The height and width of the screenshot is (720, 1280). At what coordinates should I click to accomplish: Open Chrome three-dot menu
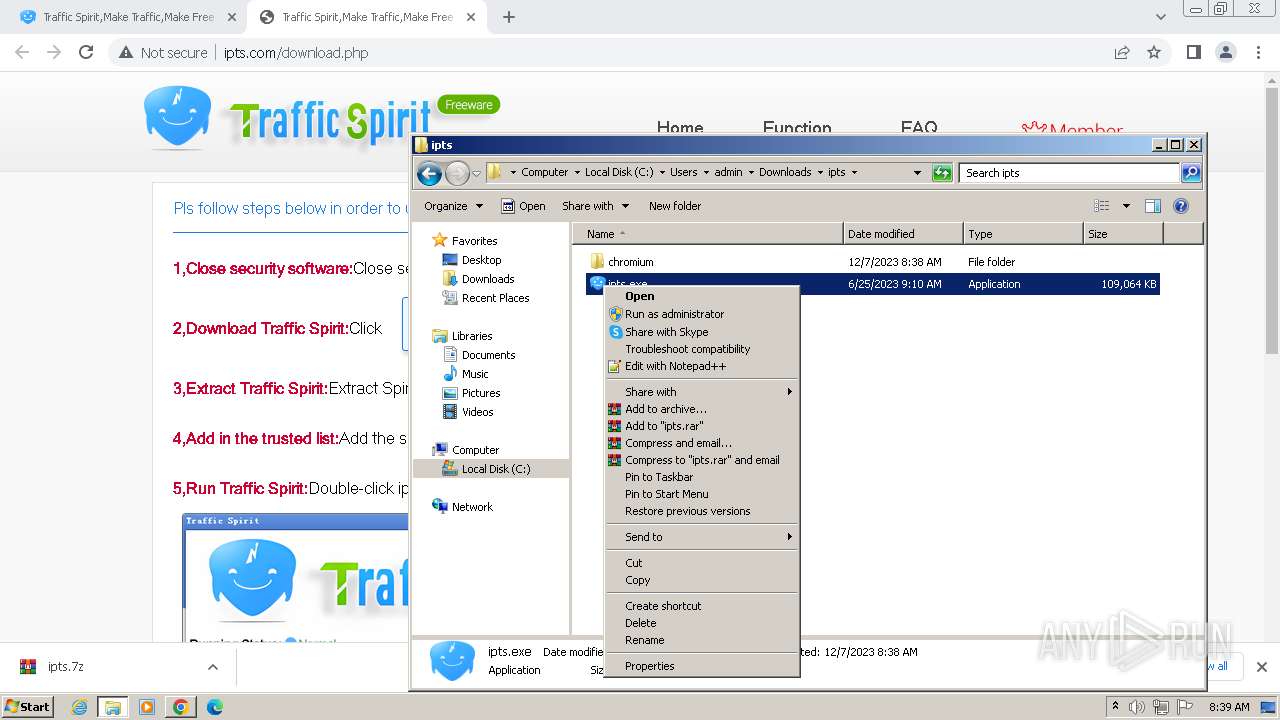(x=1258, y=52)
